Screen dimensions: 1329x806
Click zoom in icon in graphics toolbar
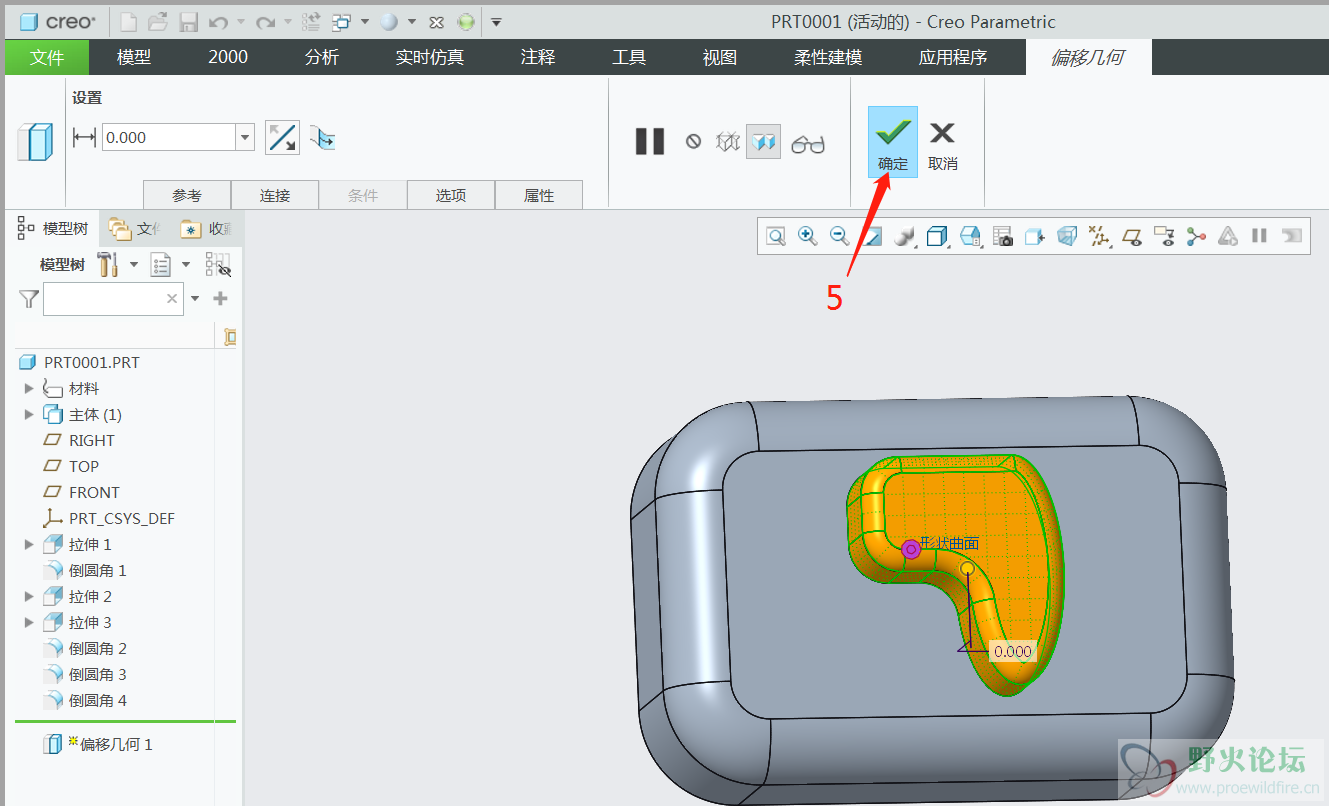pos(807,236)
